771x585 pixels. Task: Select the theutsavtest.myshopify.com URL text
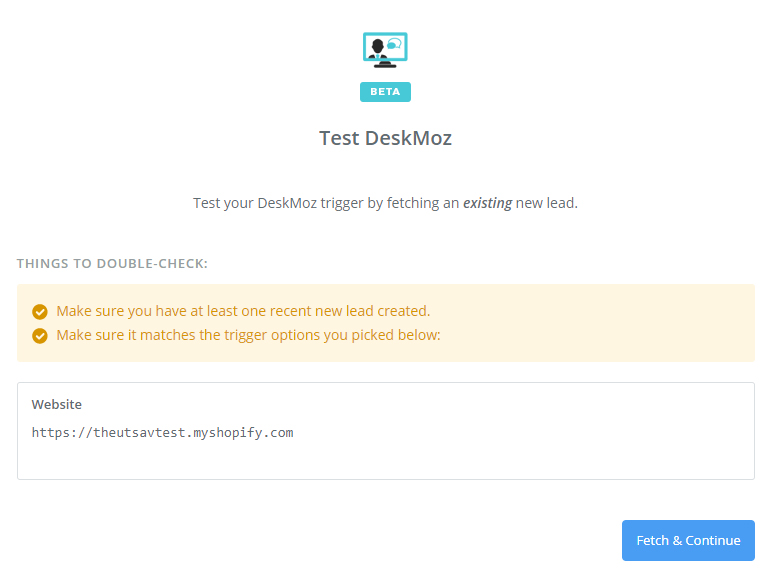[162, 433]
